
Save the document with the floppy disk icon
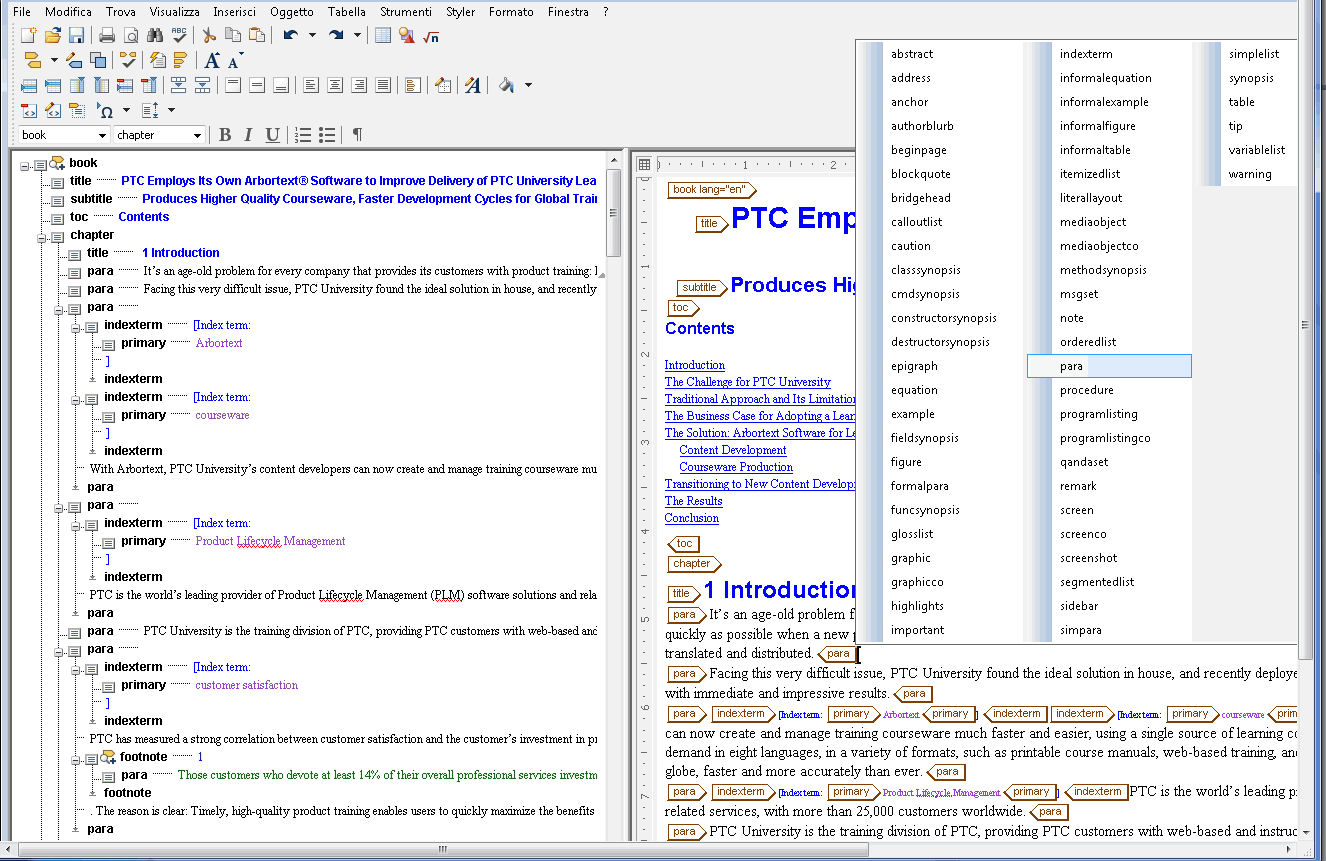coord(77,36)
